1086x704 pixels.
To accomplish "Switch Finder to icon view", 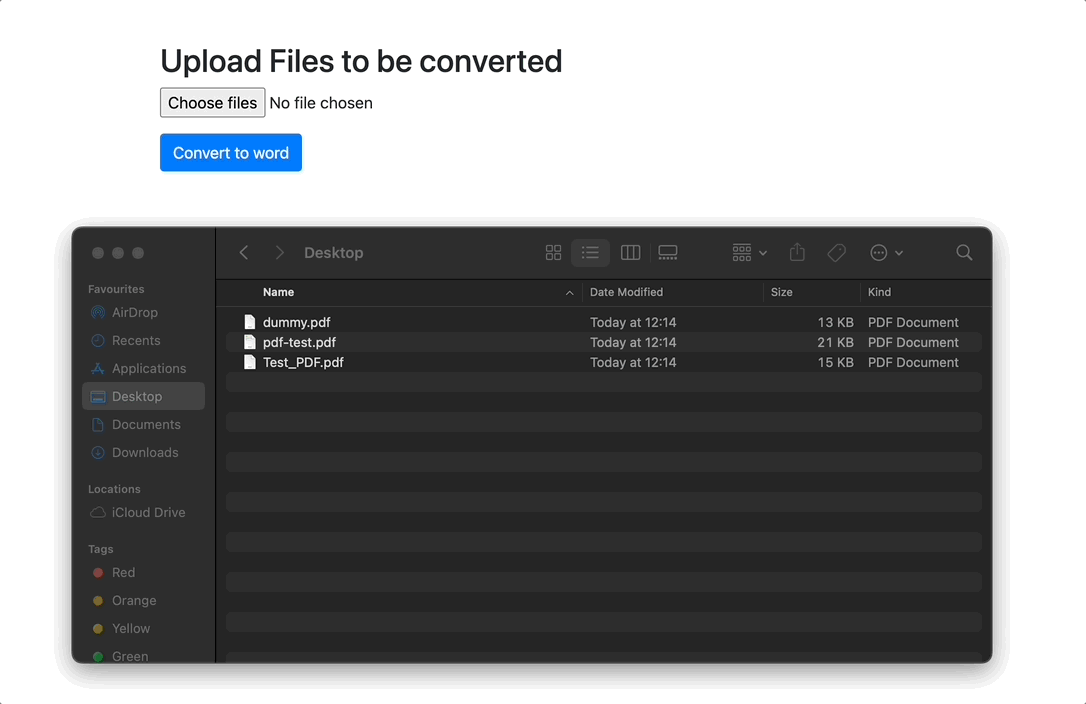I will coord(553,253).
